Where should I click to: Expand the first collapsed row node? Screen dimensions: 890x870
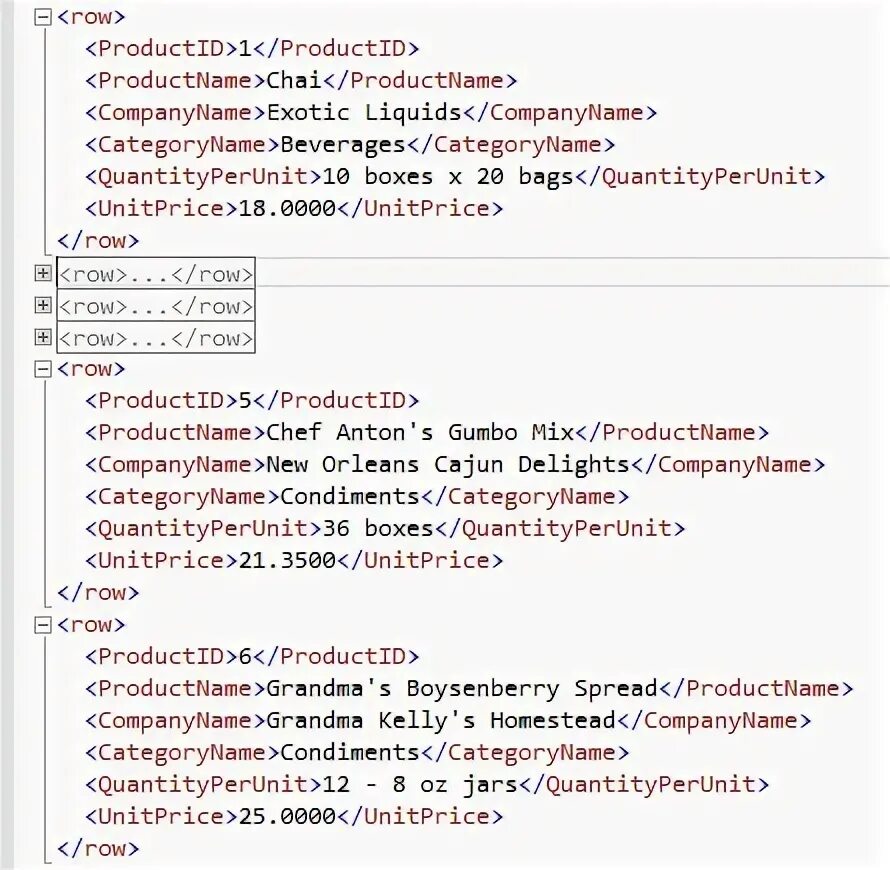click(x=43, y=274)
